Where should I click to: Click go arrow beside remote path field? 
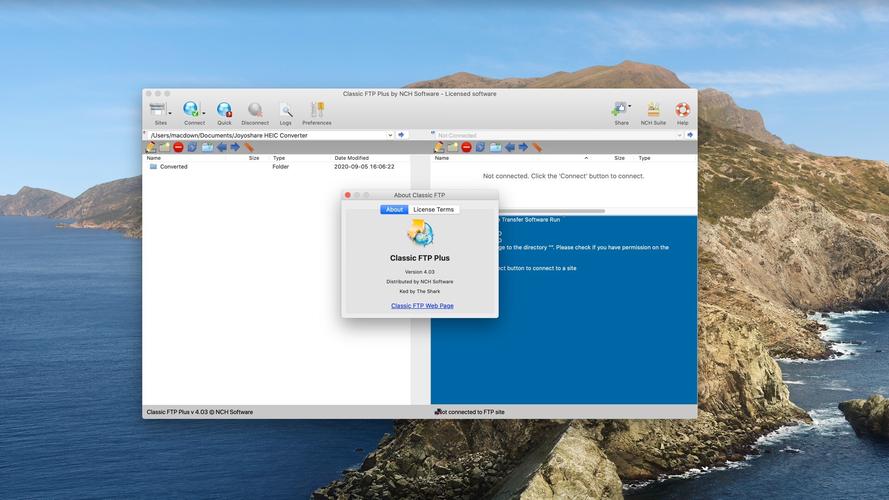pyautogui.click(x=690, y=135)
